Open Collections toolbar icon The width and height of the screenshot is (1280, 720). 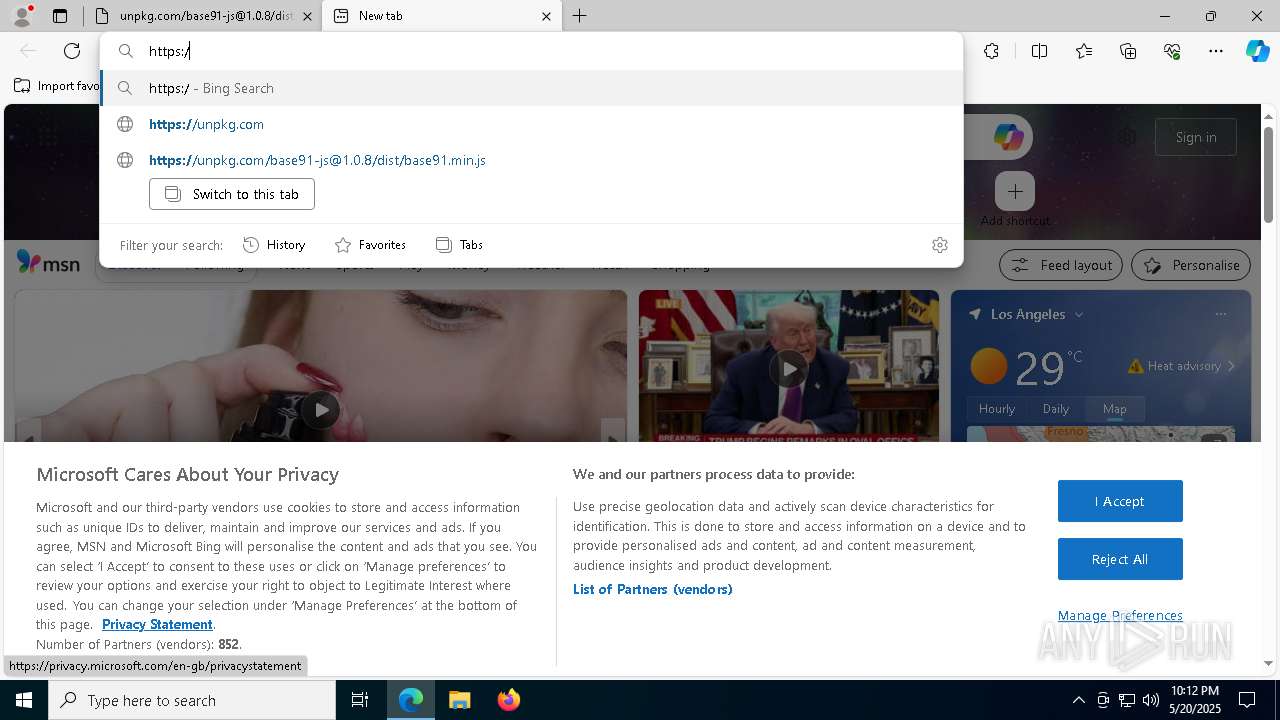point(1128,51)
